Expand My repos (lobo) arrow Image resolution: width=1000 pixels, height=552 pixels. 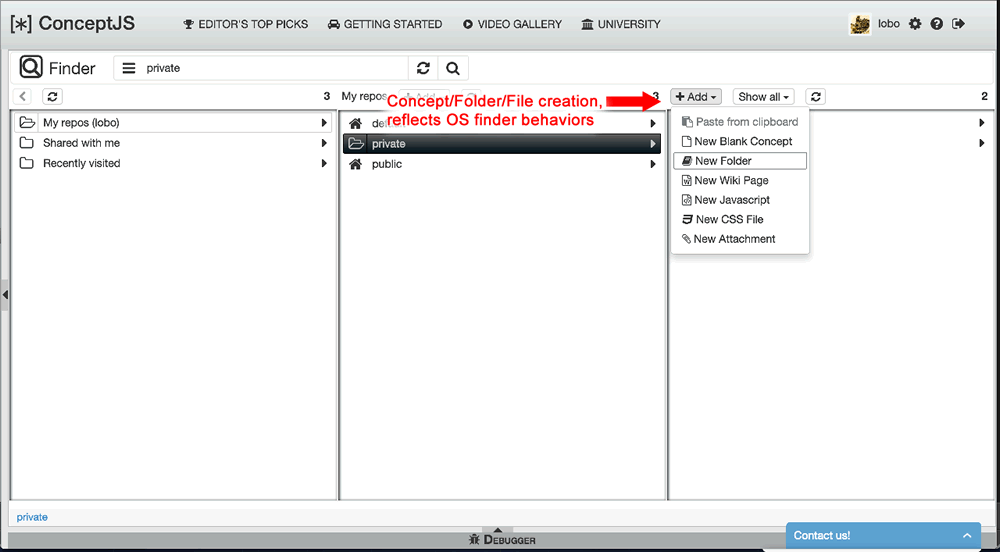point(324,122)
